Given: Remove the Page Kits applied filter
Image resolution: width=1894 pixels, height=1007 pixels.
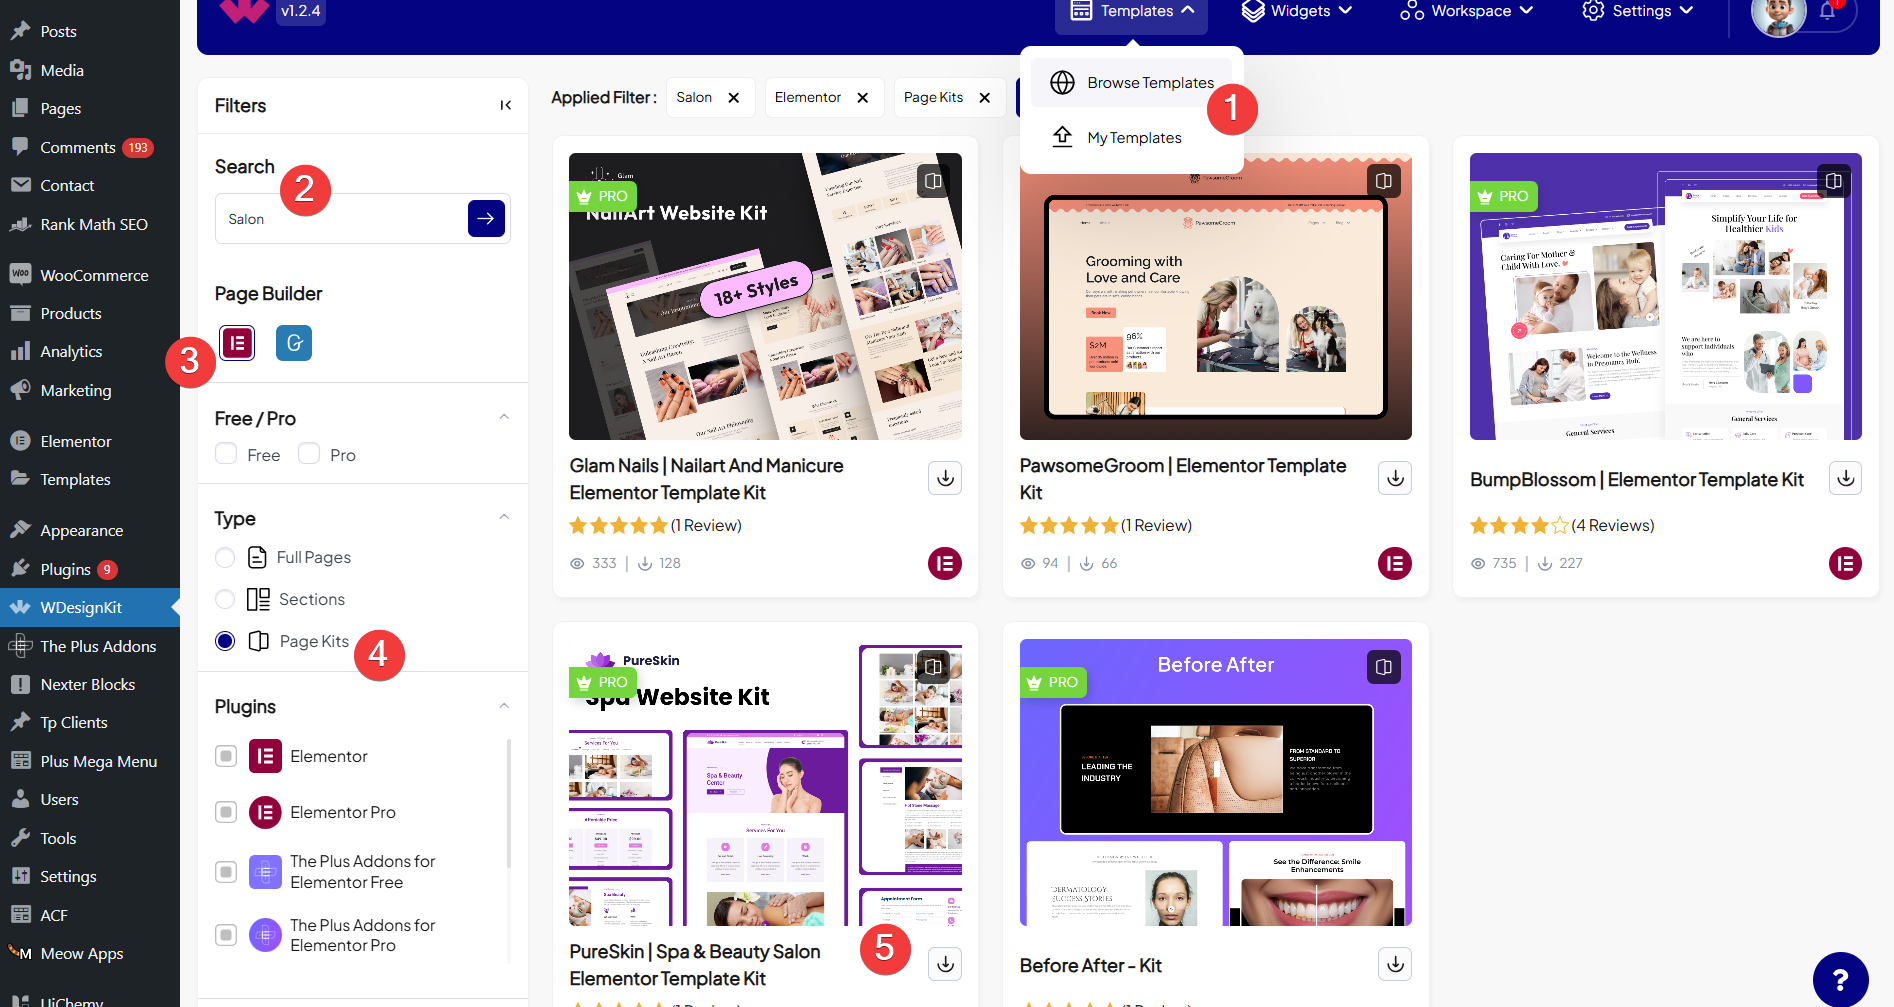Looking at the screenshot, I should (x=985, y=97).
